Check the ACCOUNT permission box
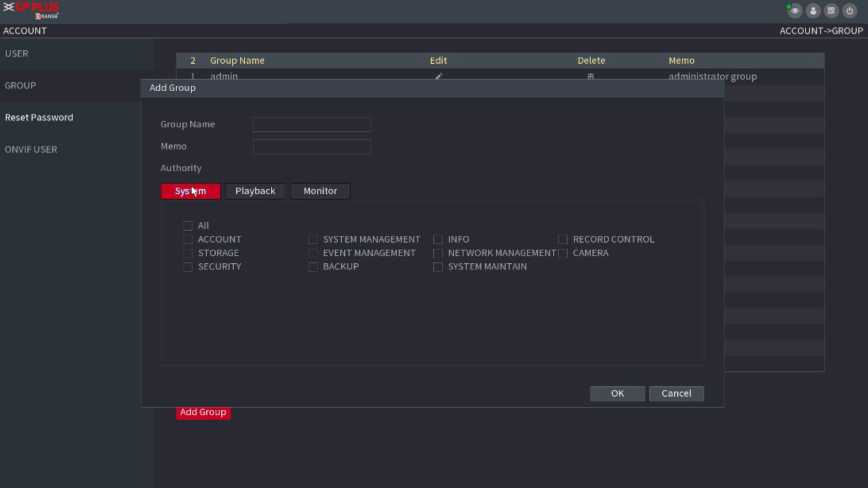The image size is (868, 488). click(188, 240)
